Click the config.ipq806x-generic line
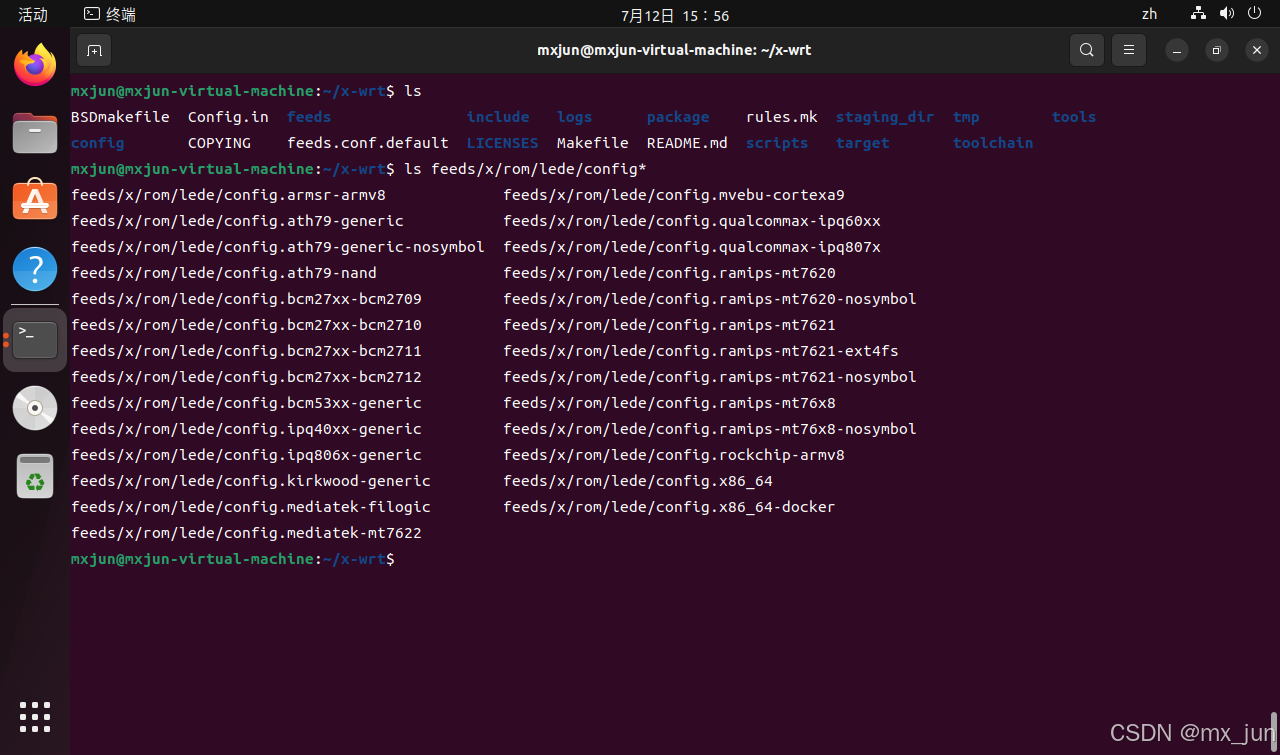The image size is (1280, 755). click(x=246, y=455)
